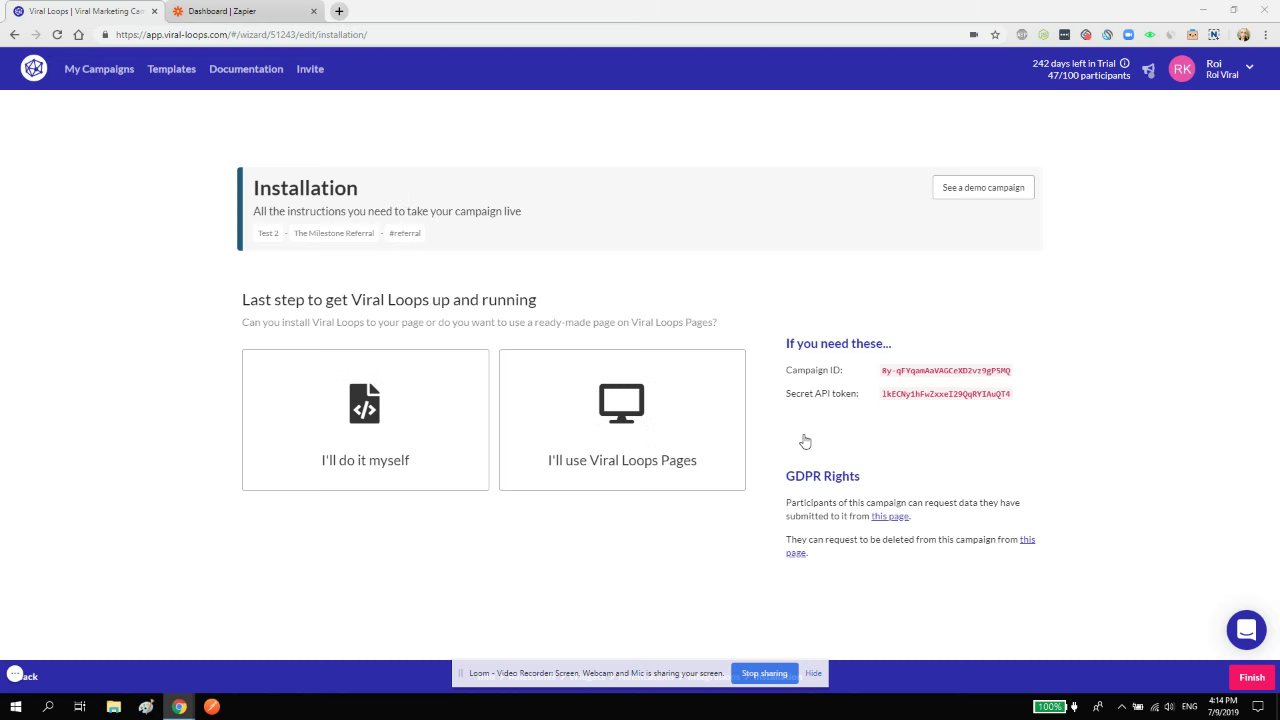
Task: Open a new browser tab
Action: coord(339,11)
